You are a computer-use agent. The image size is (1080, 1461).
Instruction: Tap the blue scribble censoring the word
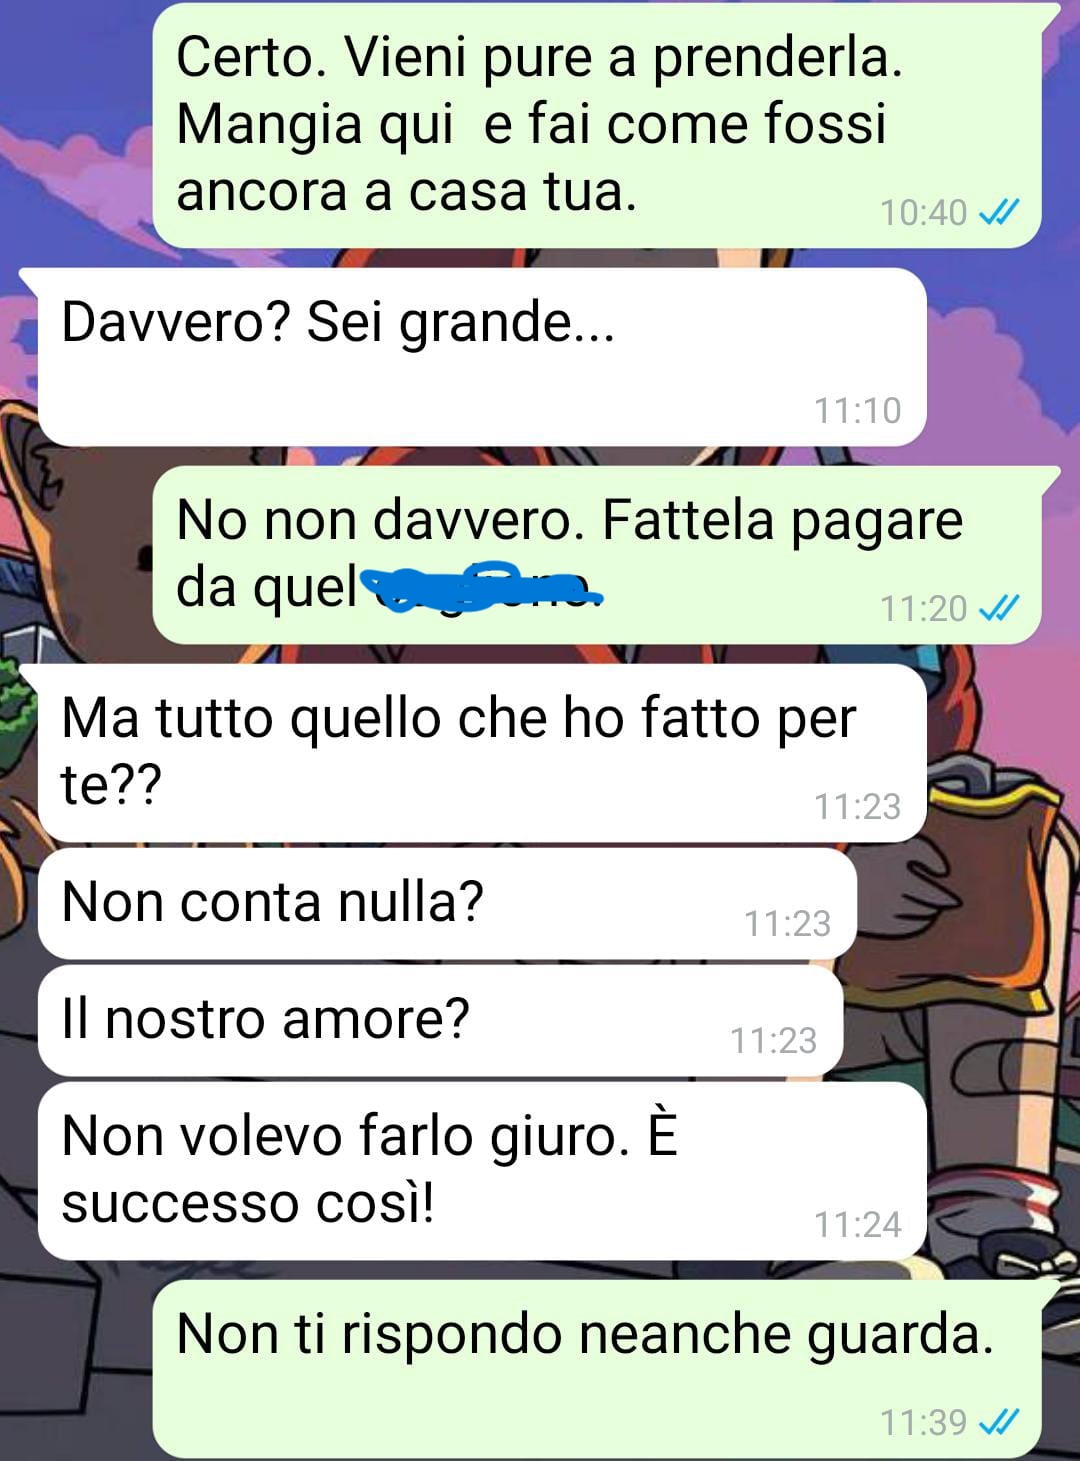(481, 588)
